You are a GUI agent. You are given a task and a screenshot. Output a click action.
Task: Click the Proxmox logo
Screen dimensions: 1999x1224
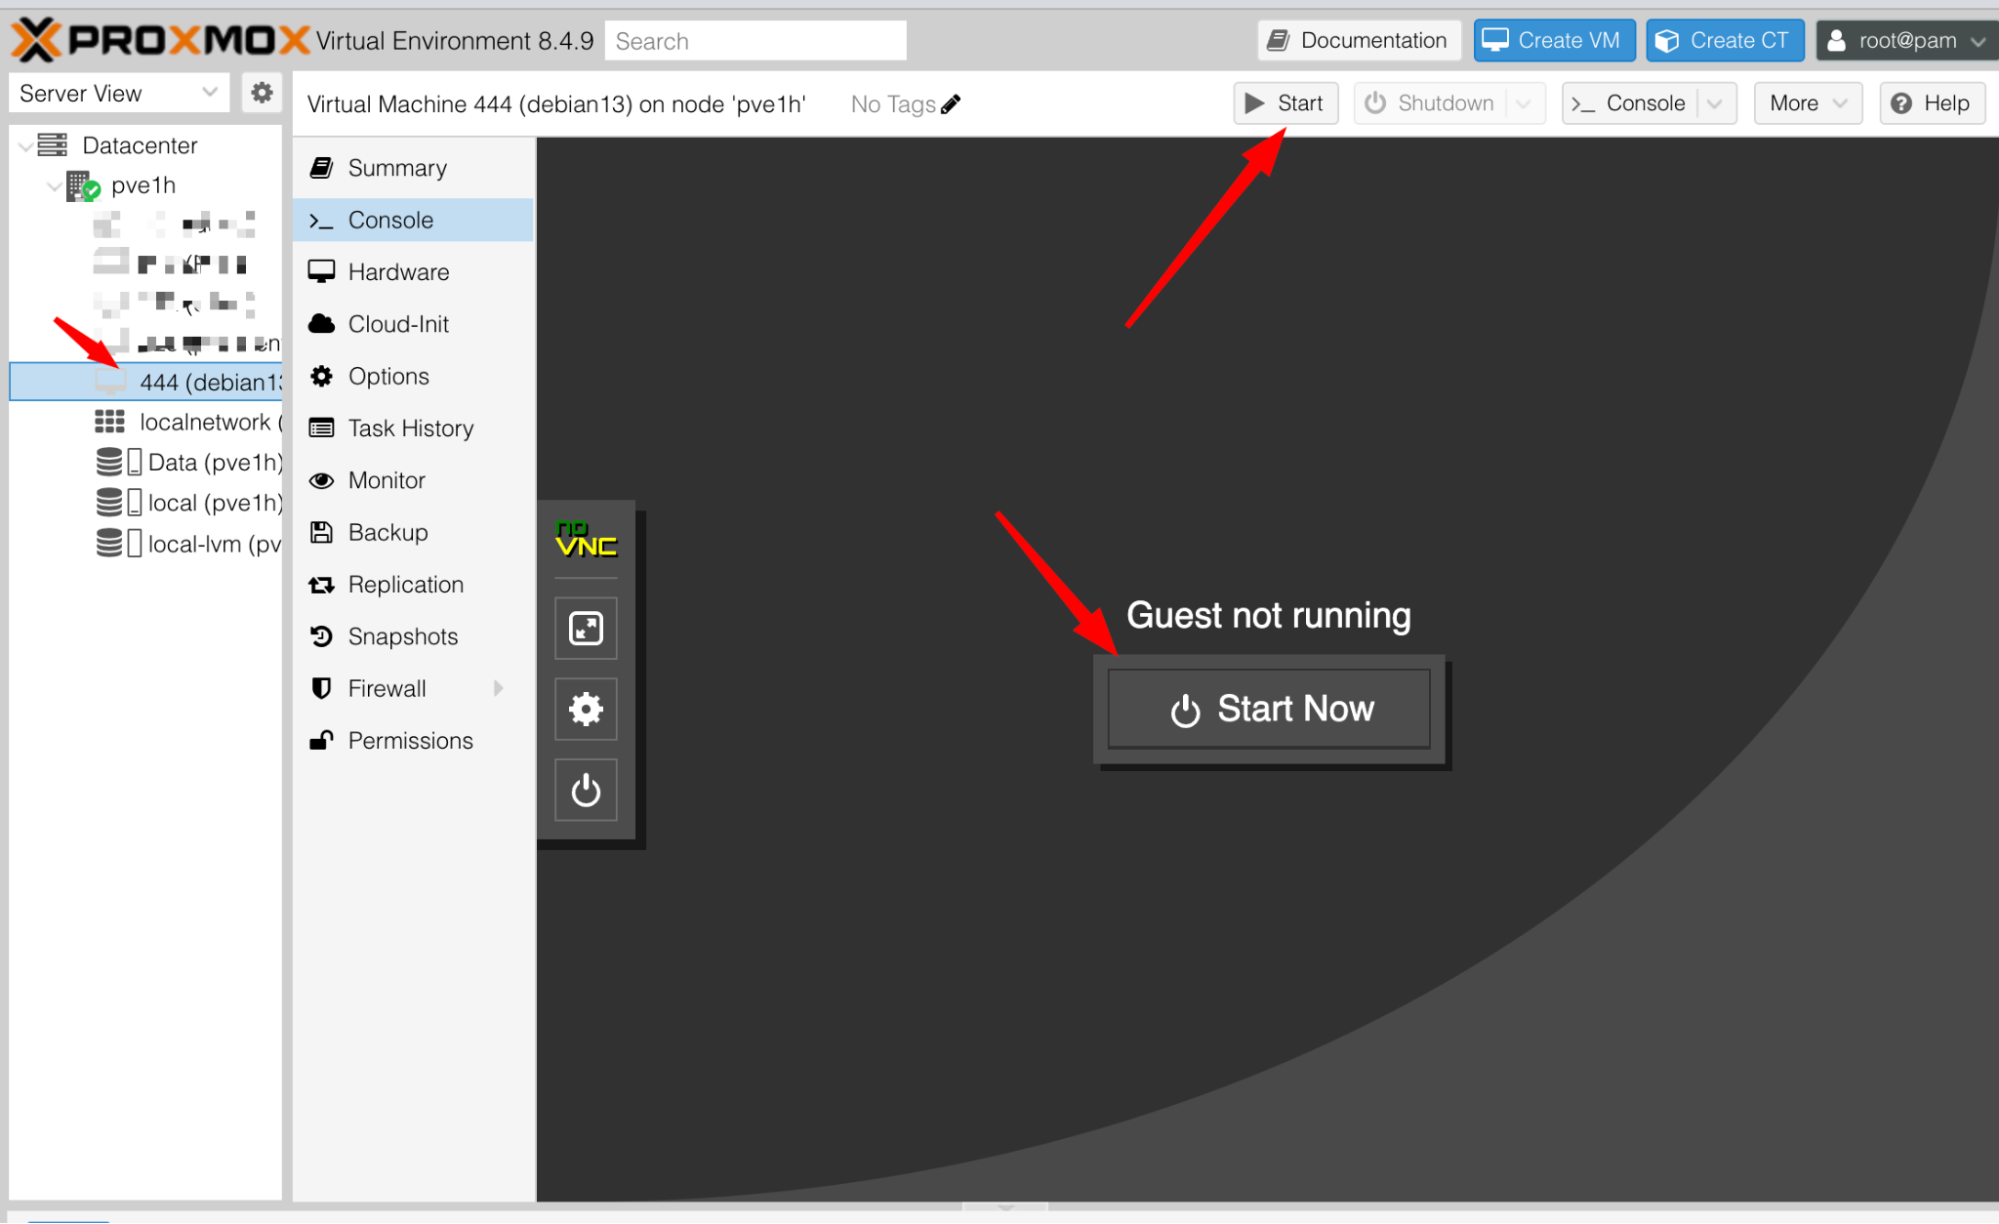click(x=160, y=40)
